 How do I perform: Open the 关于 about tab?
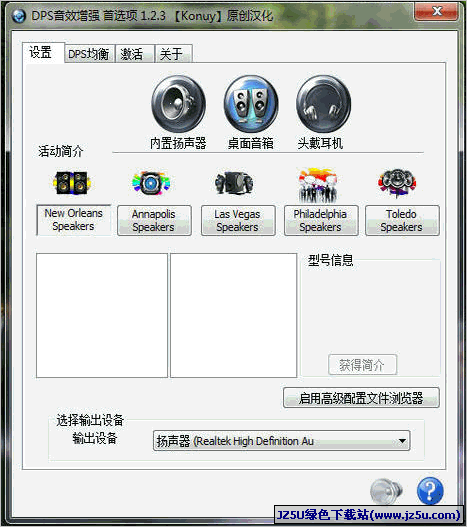pos(173,54)
